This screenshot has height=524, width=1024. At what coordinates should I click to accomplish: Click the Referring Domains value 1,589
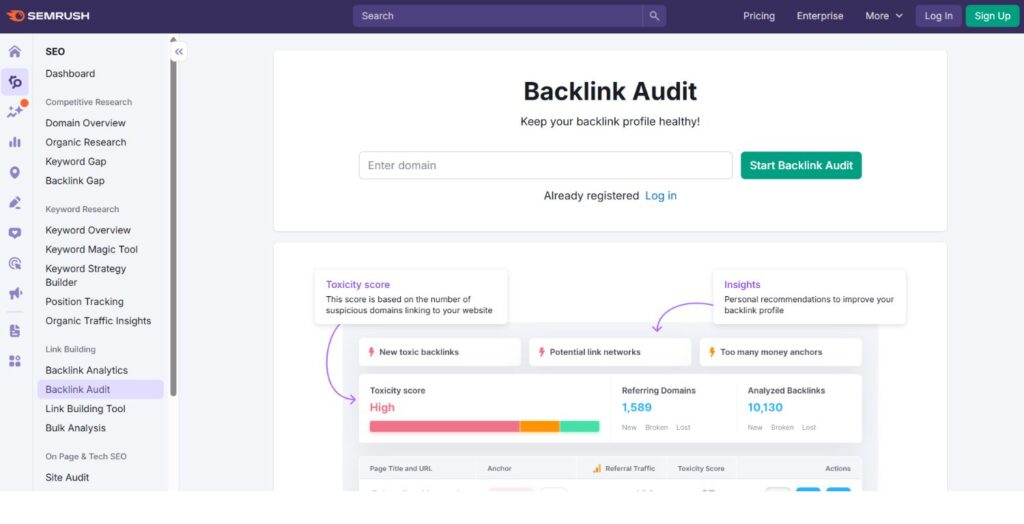click(636, 407)
